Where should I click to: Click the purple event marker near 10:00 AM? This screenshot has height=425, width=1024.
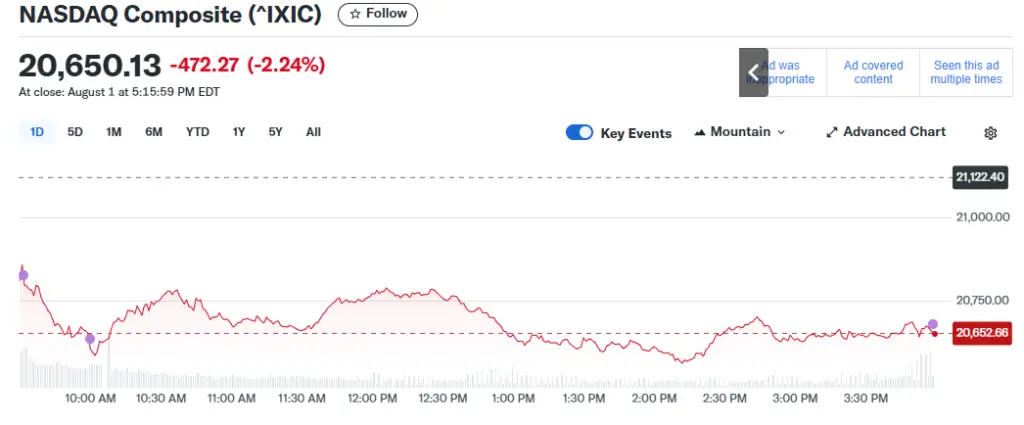click(90, 339)
